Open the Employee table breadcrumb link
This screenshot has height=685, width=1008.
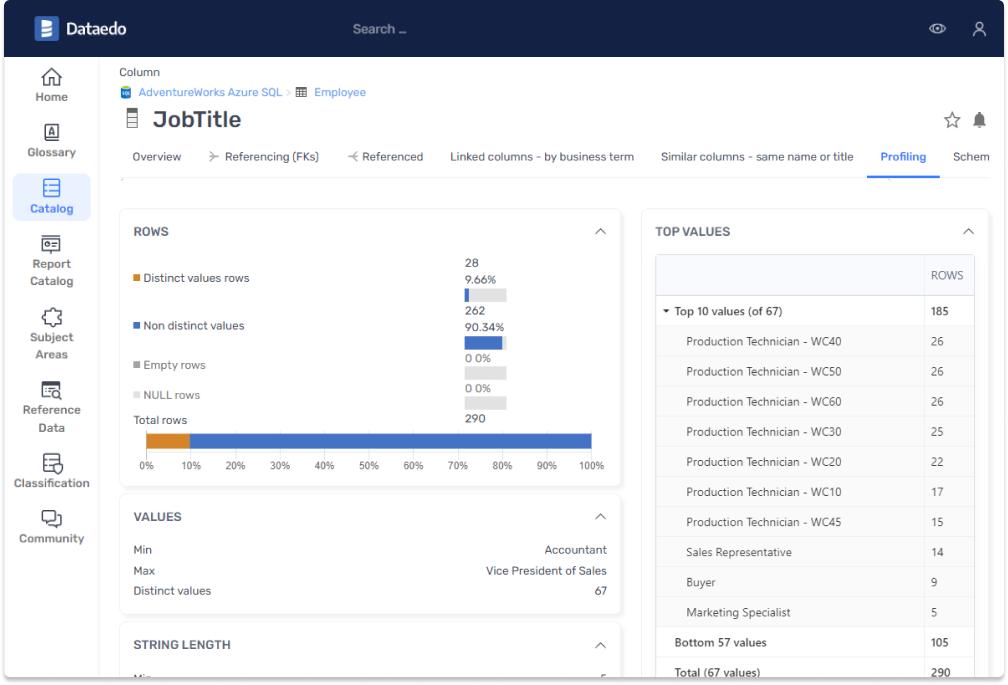[x=340, y=92]
